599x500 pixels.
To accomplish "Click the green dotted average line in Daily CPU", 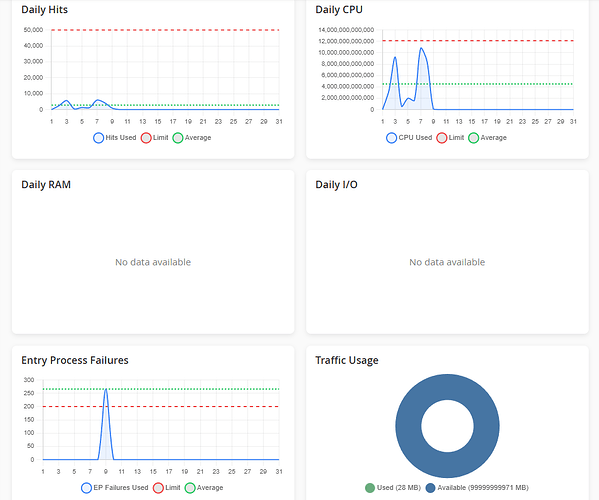I will pyautogui.click(x=478, y=84).
